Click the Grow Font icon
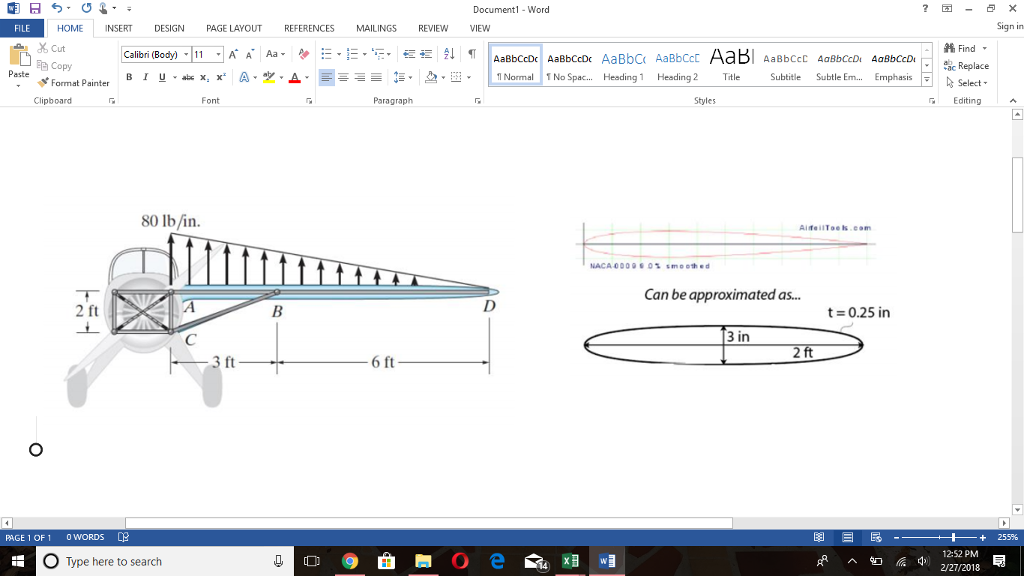 pyautogui.click(x=233, y=54)
